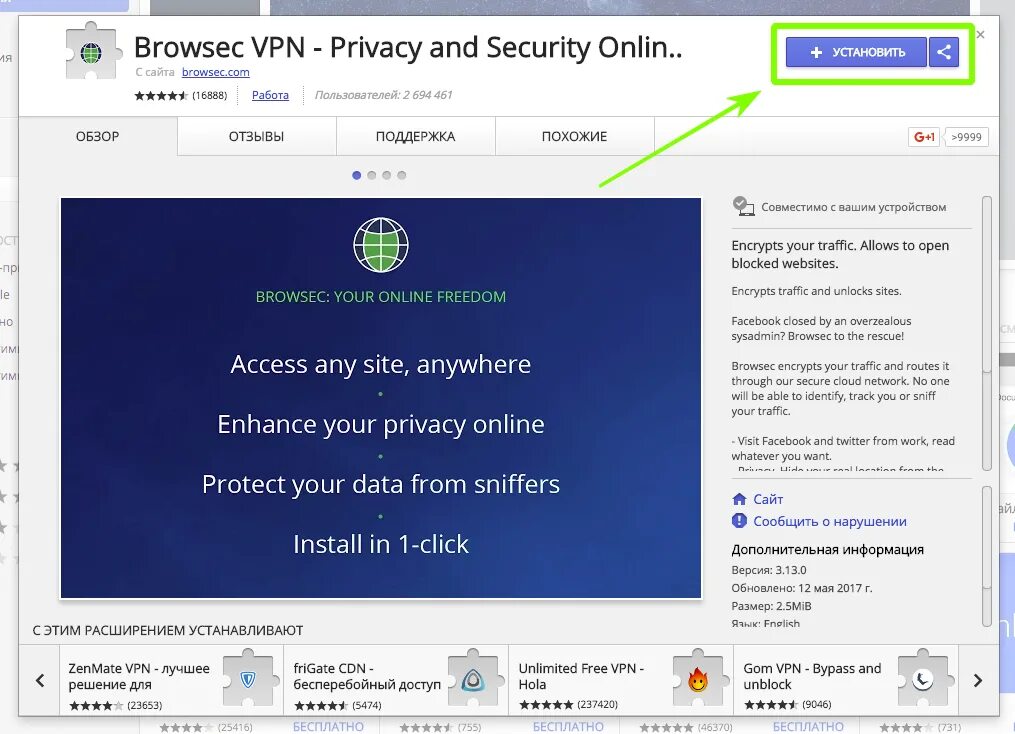The image size is (1015, 734).
Task: Open the Hola flame extension icon
Action: coord(697,679)
